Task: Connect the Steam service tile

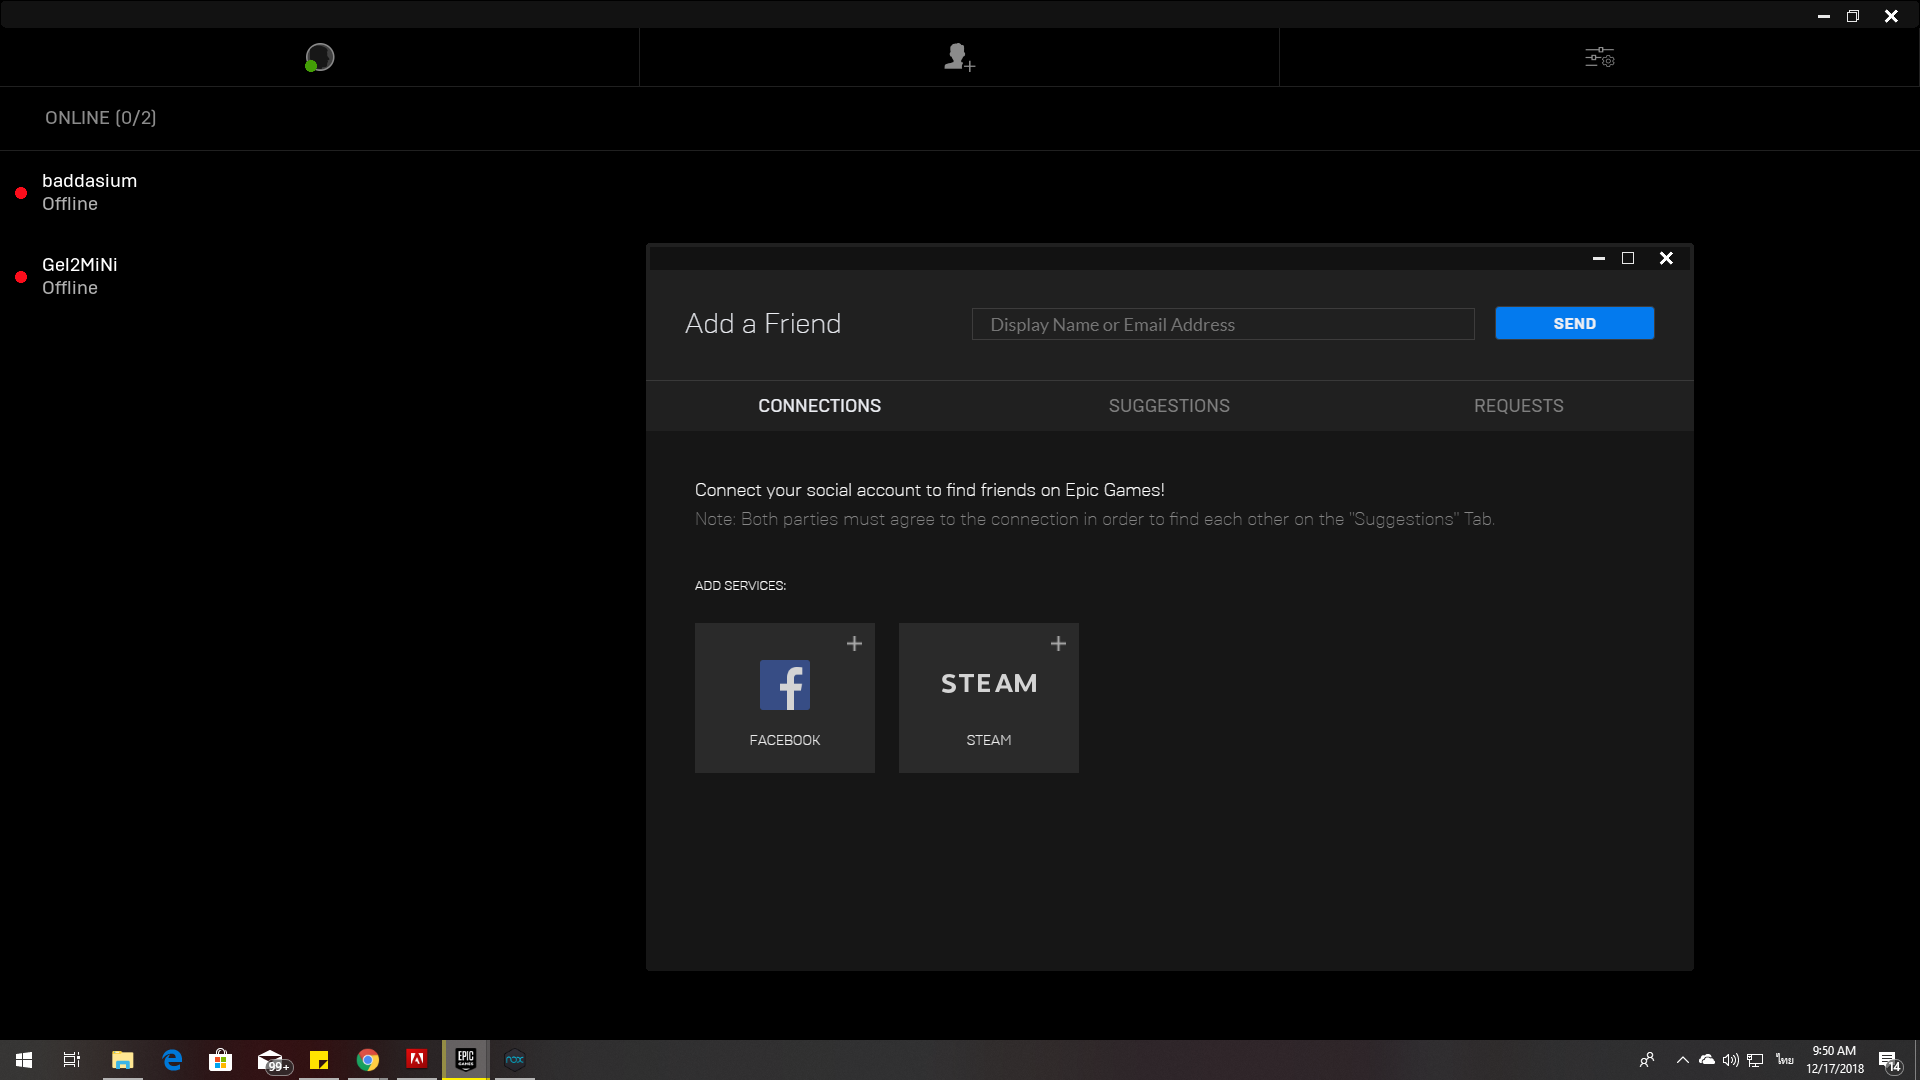Action: tap(988, 698)
